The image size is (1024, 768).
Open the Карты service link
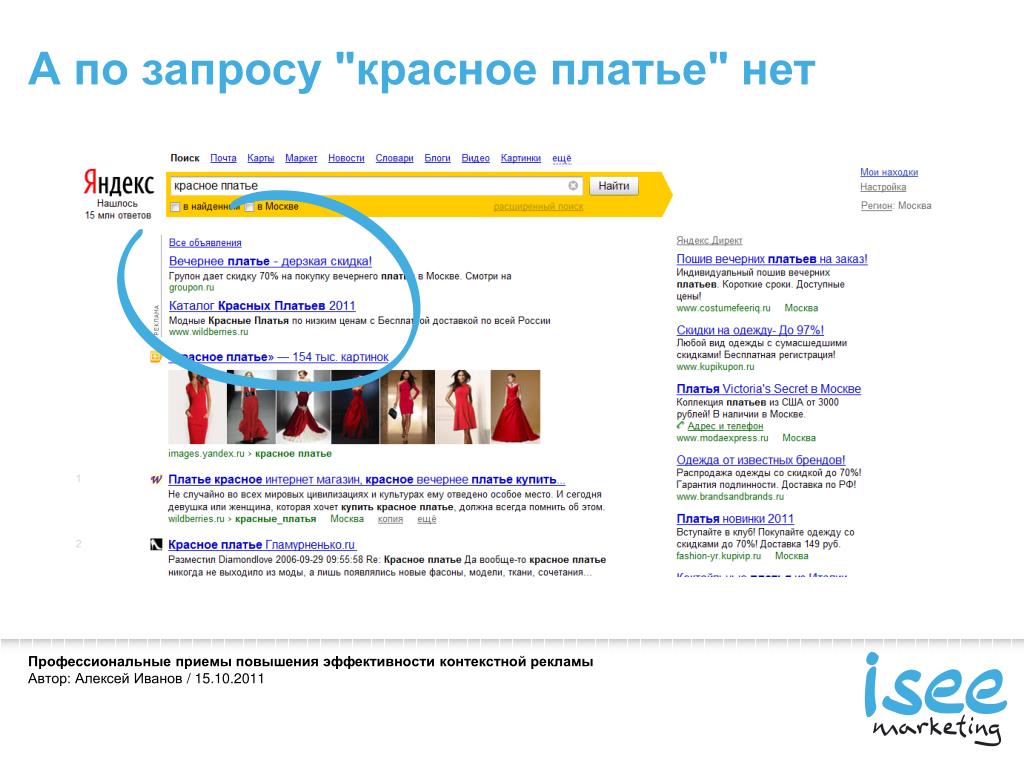point(261,158)
